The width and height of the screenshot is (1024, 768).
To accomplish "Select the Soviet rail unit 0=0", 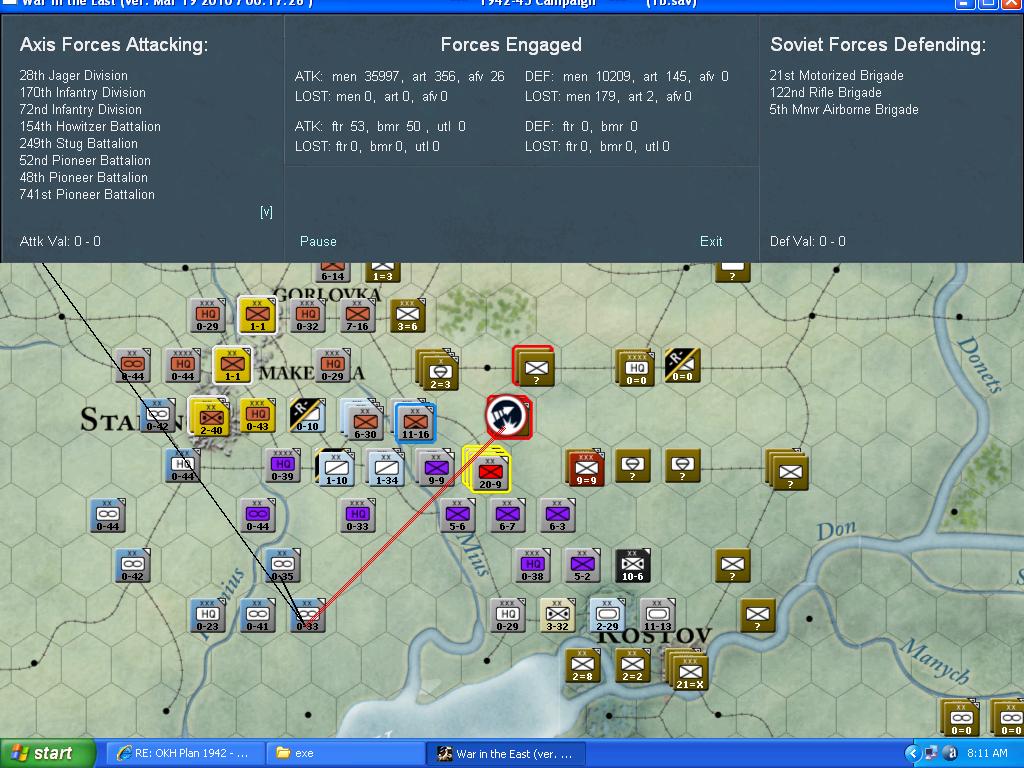I will click(x=682, y=366).
